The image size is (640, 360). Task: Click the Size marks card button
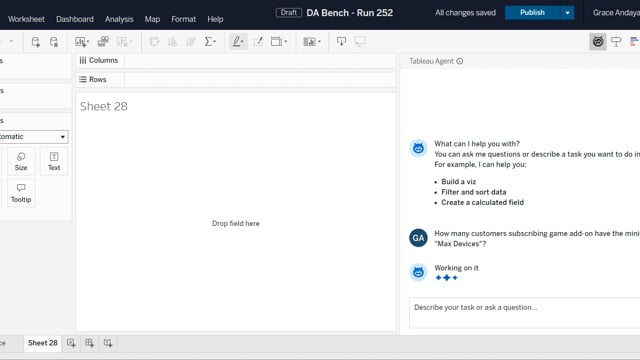[21, 162]
